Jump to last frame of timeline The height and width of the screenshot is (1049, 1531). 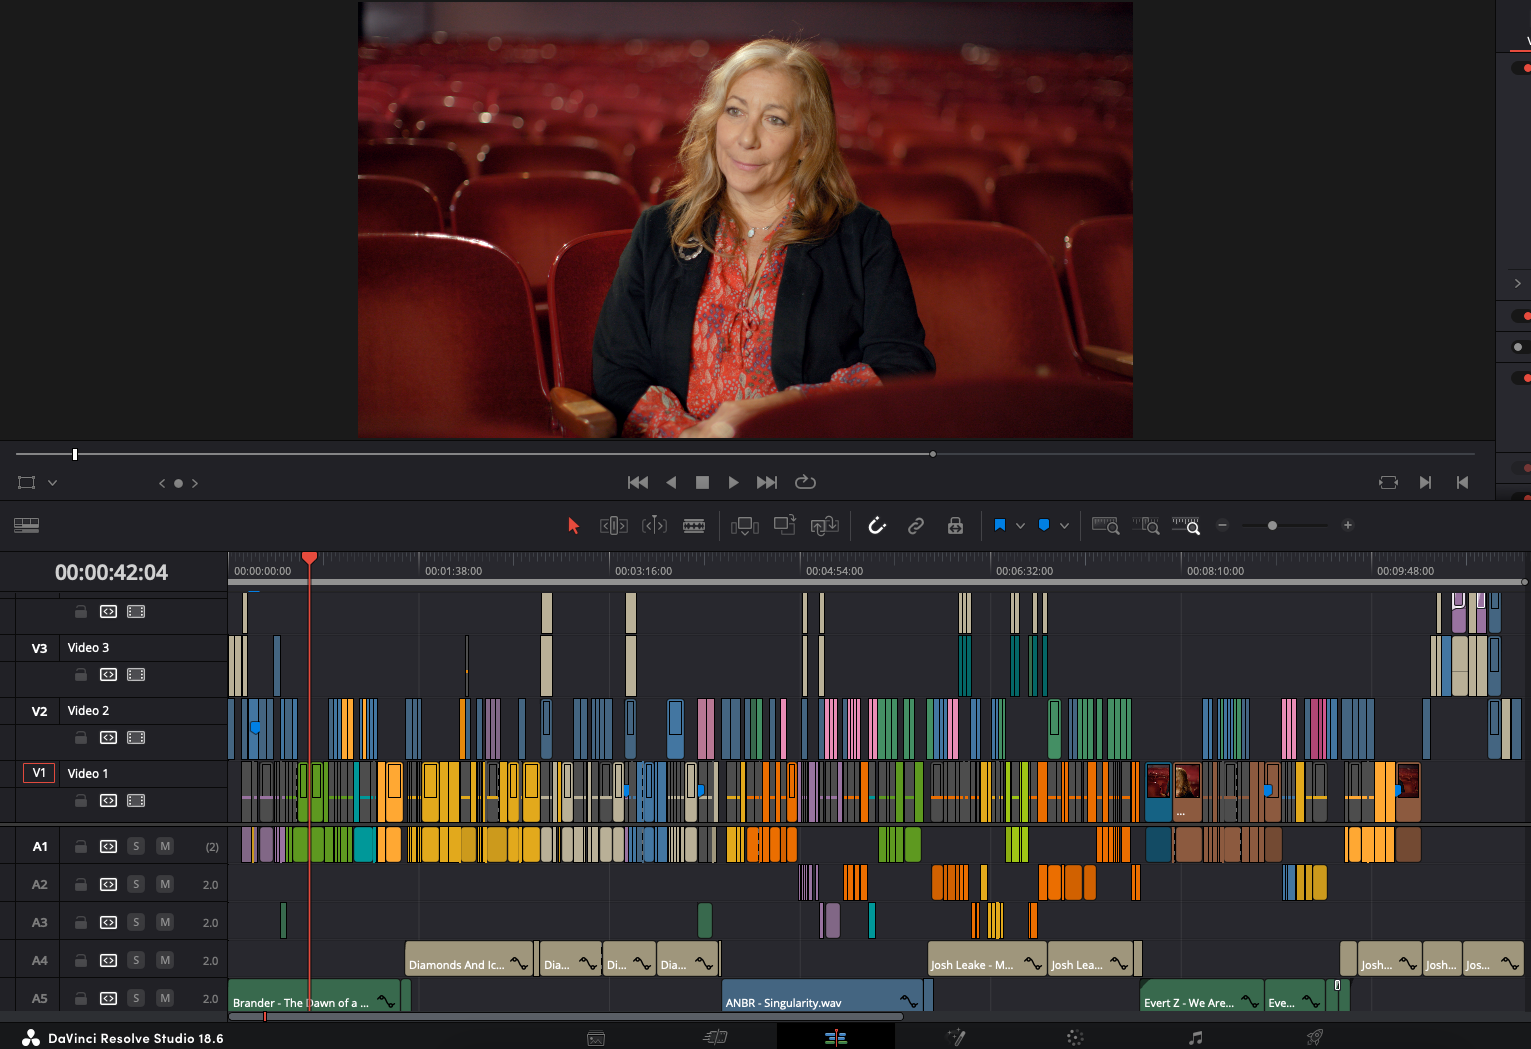pos(767,482)
